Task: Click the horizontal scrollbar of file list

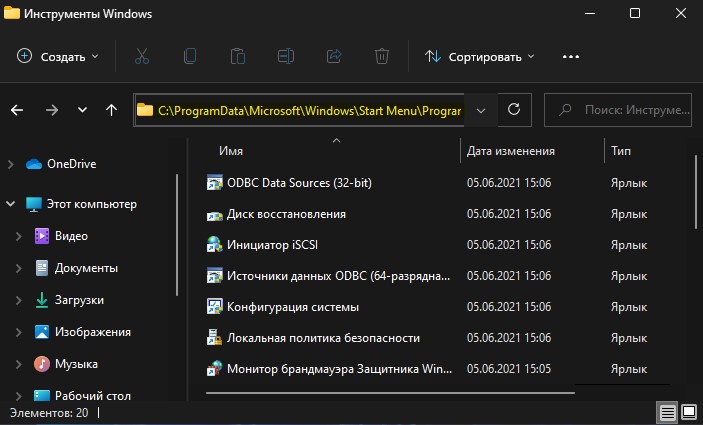Action: tap(391, 393)
